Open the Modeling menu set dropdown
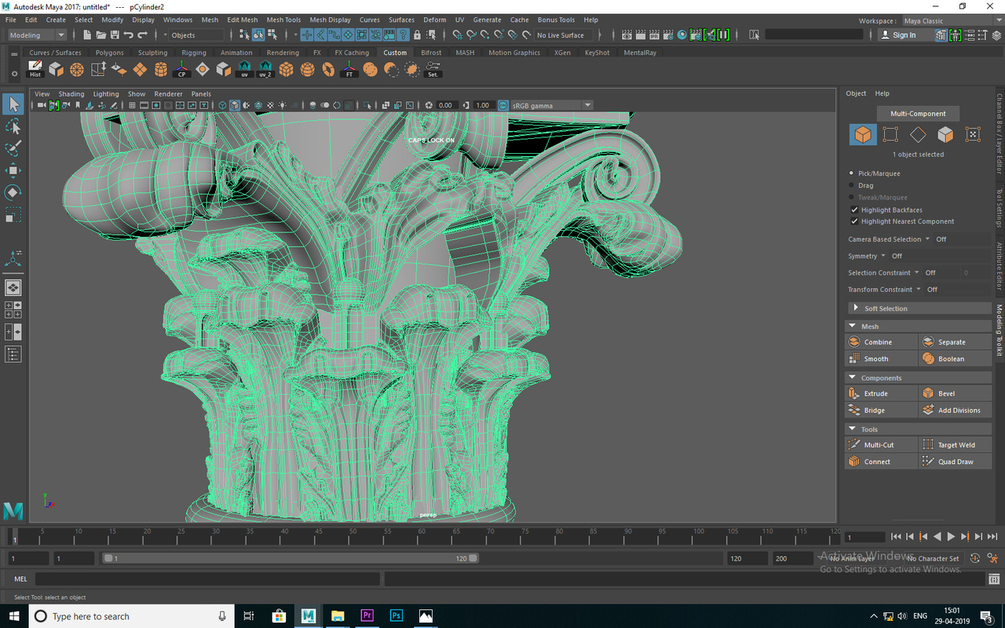The height and width of the screenshot is (628, 1005). tap(36, 35)
